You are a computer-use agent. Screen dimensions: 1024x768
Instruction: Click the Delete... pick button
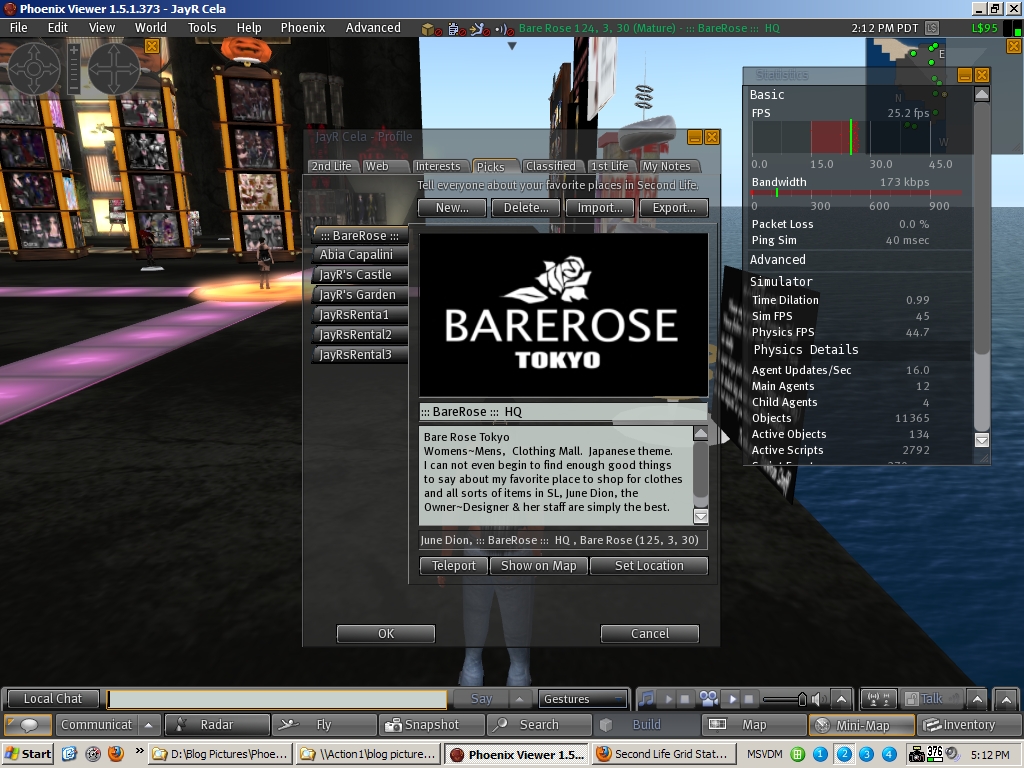(526, 208)
